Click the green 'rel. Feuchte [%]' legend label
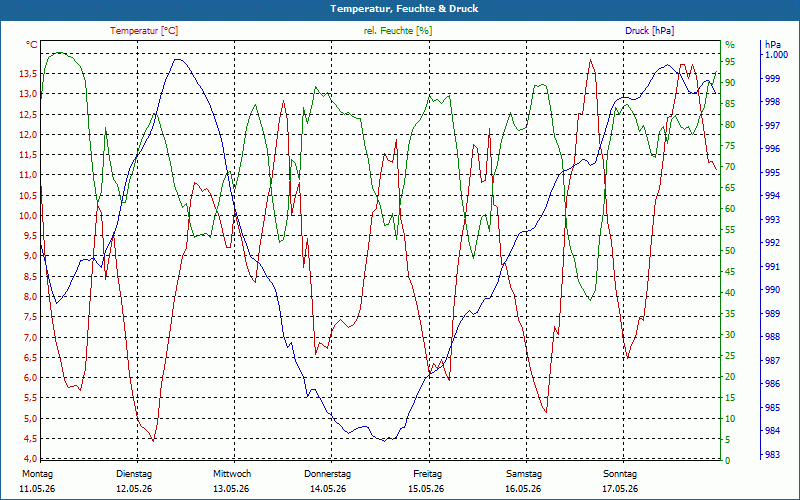Viewport: 800px width, 500px height. coord(398,31)
